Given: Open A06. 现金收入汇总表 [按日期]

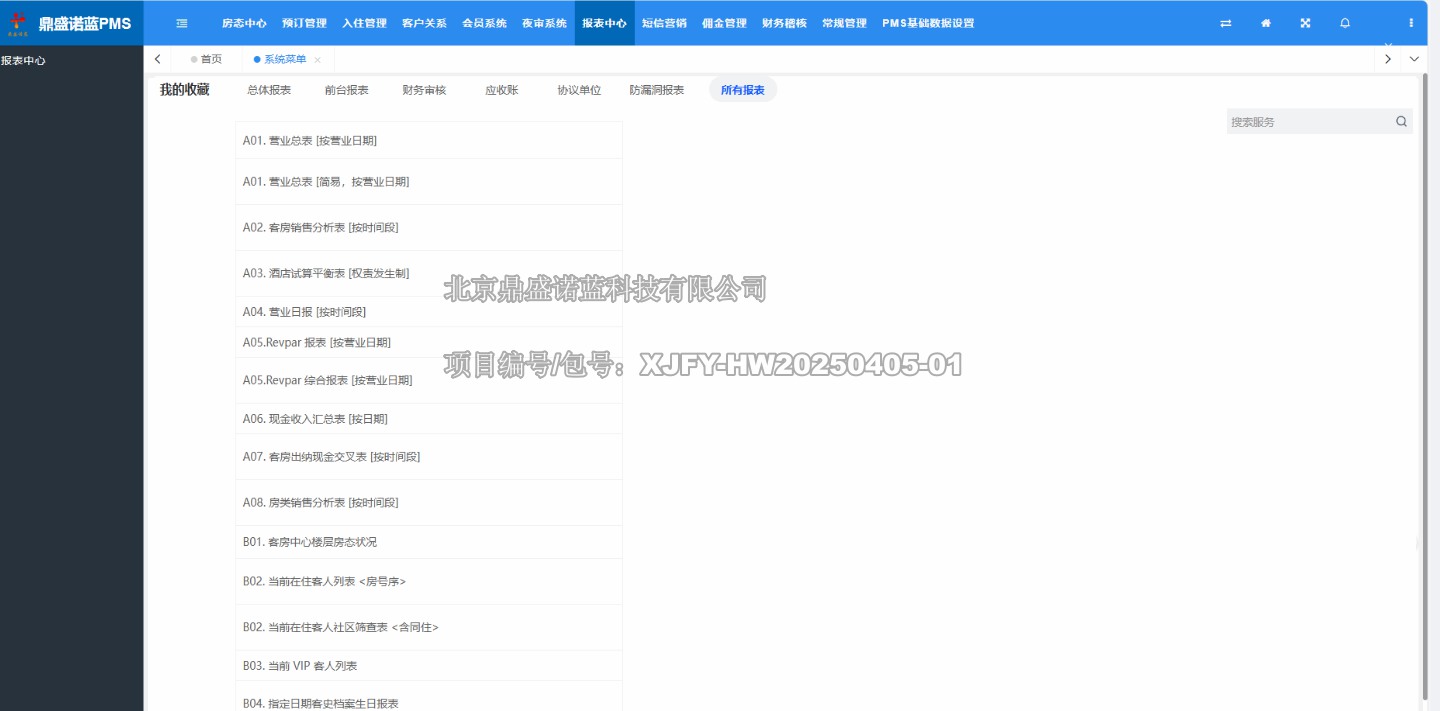Looking at the screenshot, I should click(x=428, y=419).
